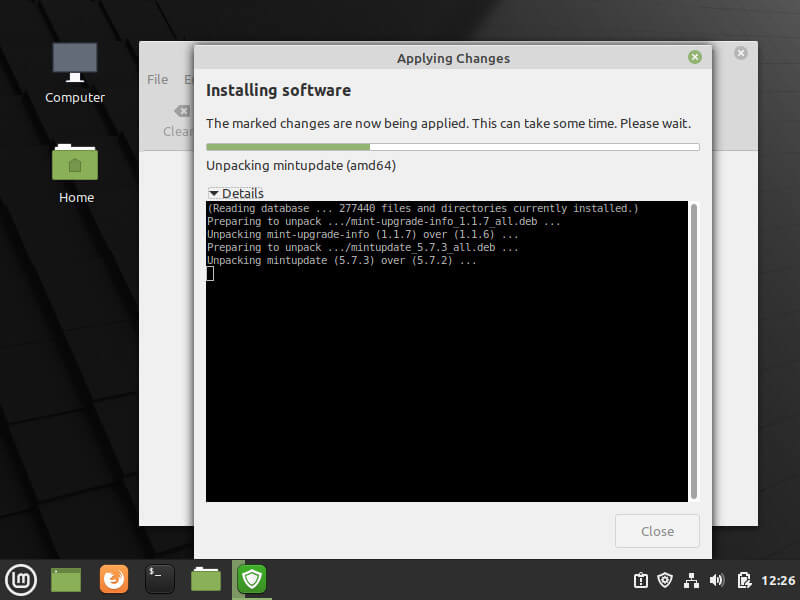Open the Home folder desktop icon

tap(76, 172)
